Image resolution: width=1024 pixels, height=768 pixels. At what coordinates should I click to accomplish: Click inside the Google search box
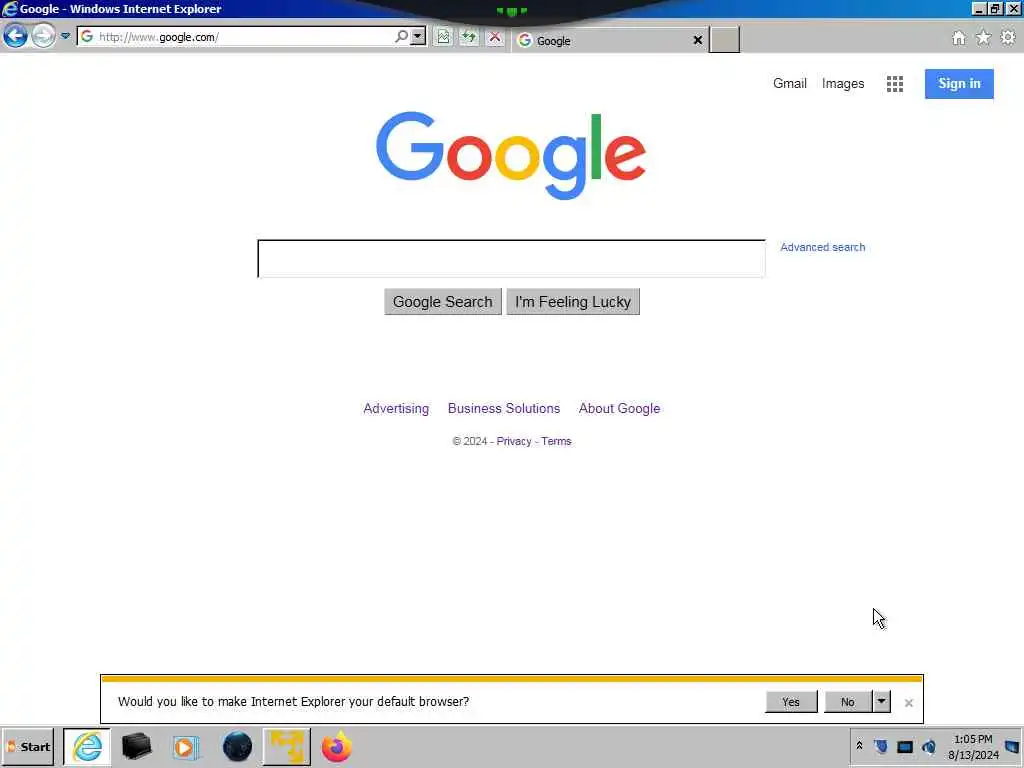click(511, 259)
